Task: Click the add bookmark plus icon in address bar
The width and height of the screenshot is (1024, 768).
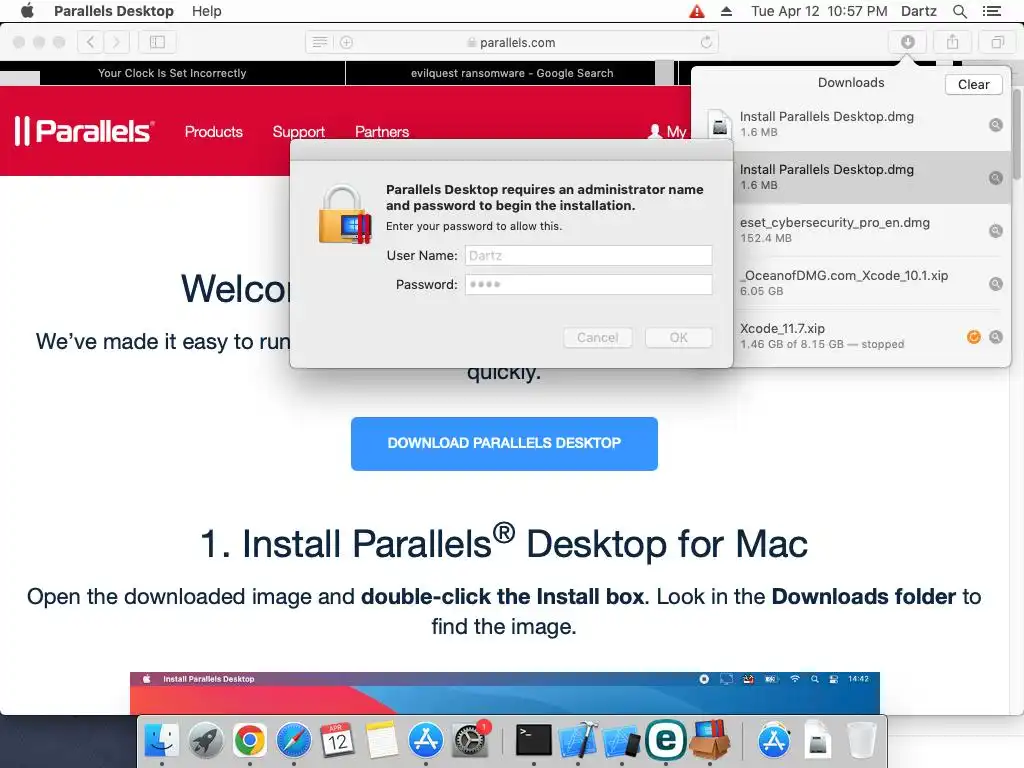Action: coord(346,42)
